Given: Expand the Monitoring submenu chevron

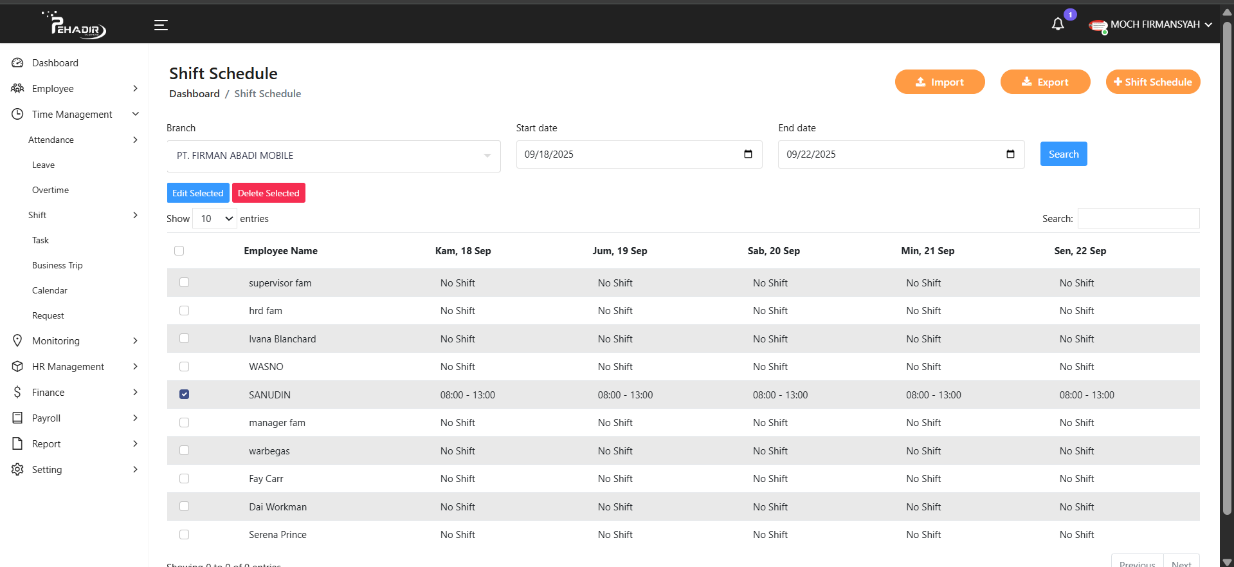Looking at the screenshot, I should 135,341.
